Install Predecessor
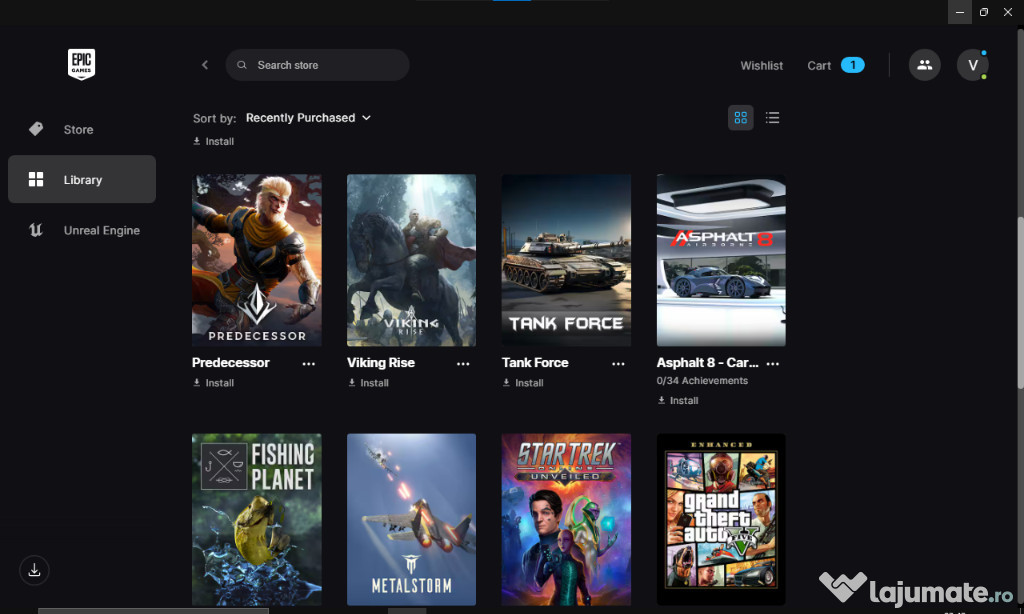The image size is (1024, 614). point(214,383)
